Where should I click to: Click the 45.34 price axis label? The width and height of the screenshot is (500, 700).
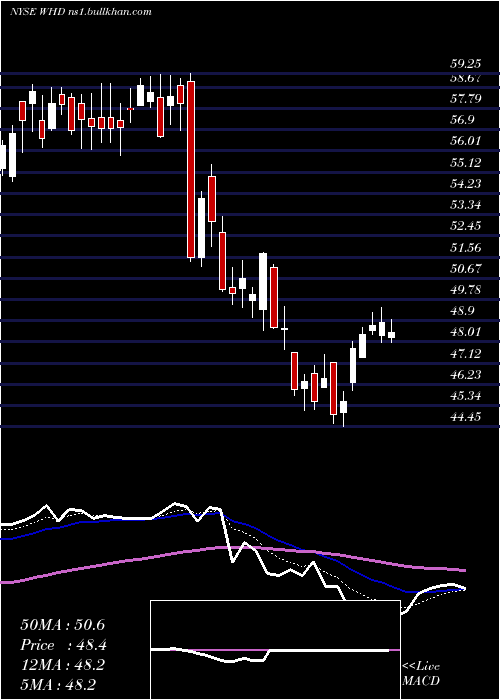[465, 396]
